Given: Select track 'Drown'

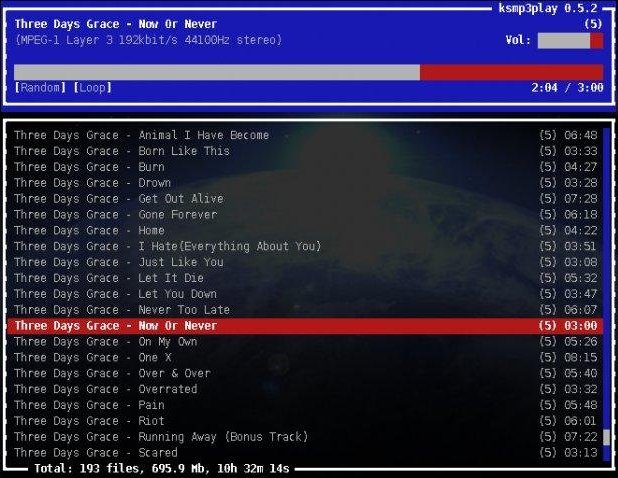Looking at the screenshot, I should click(305, 183).
